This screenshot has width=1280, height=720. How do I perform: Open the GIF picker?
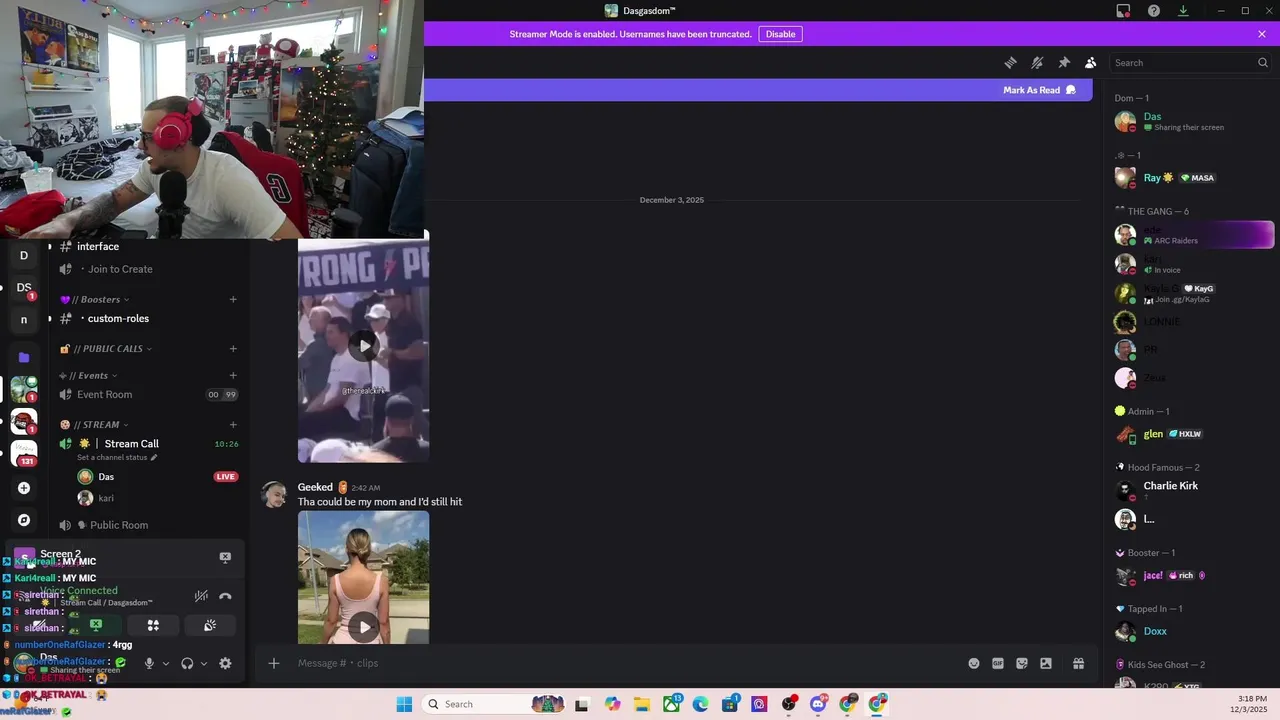coord(998,663)
